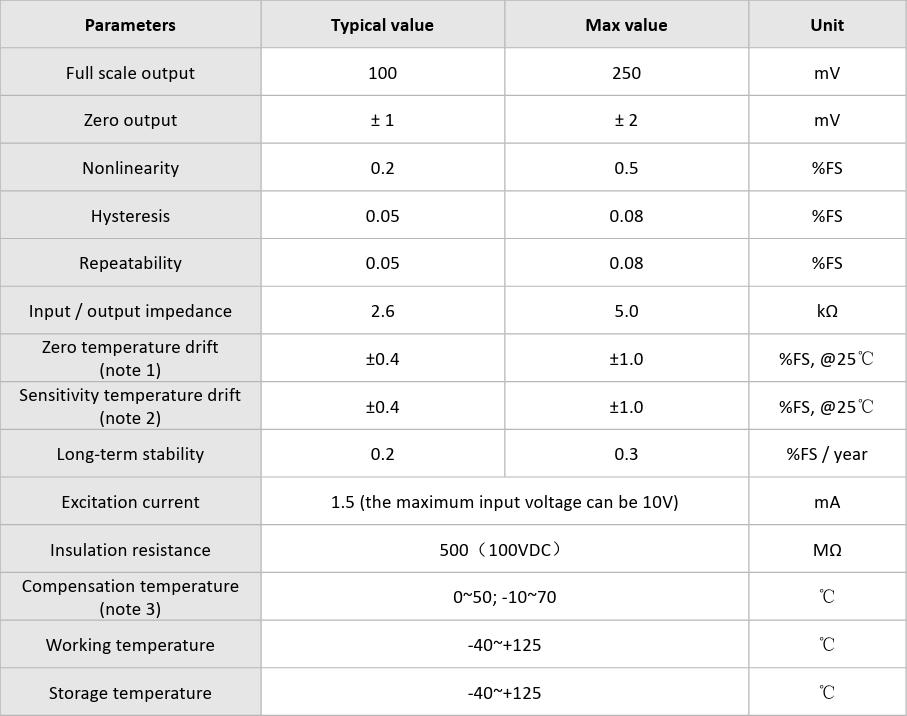This screenshot has width=907, height=716.
Task: Select the kΩ unit cell
Action: point(827,311)
